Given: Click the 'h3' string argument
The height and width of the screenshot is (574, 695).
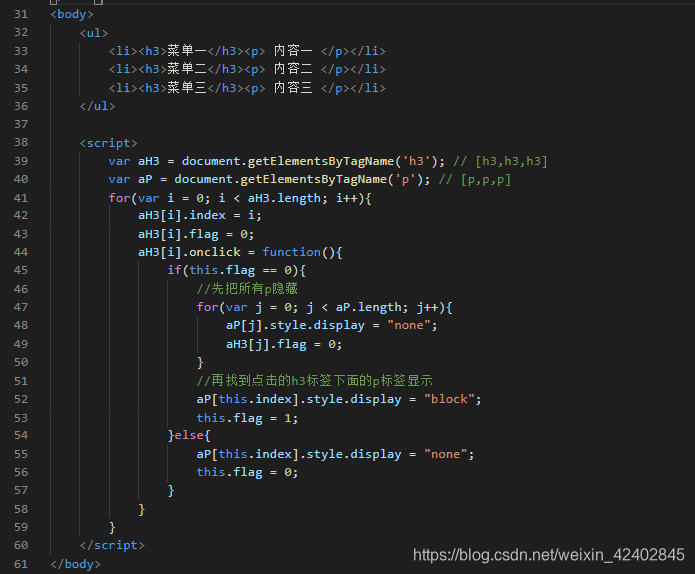Looking at the screenshot, I should tap(416, 161).
